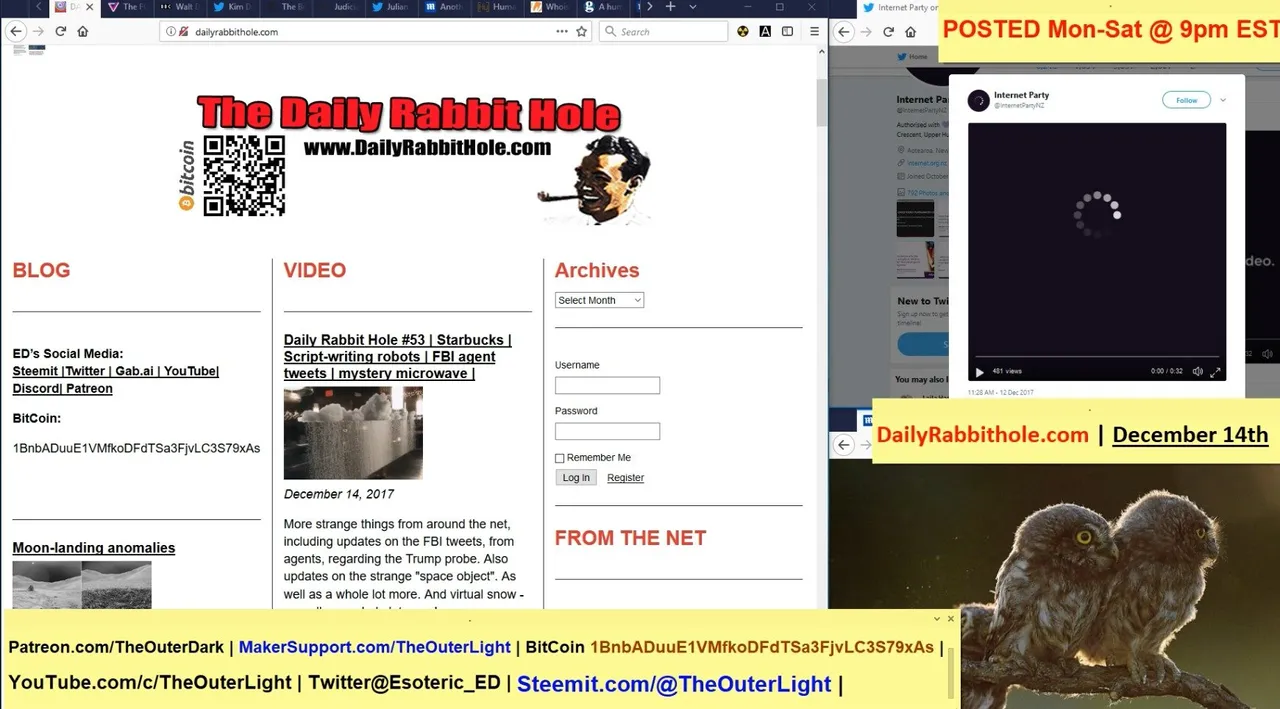Toggle the Remember Me checkbox
The image size is (1280, 709).
click(560, 458)
